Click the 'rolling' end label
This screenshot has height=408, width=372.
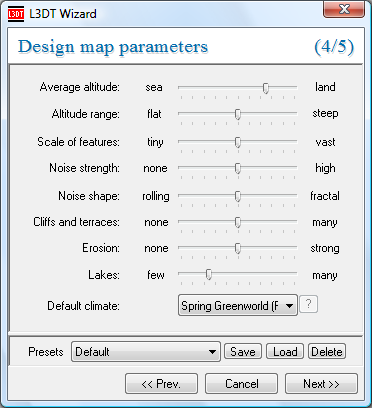coord(156,196)
